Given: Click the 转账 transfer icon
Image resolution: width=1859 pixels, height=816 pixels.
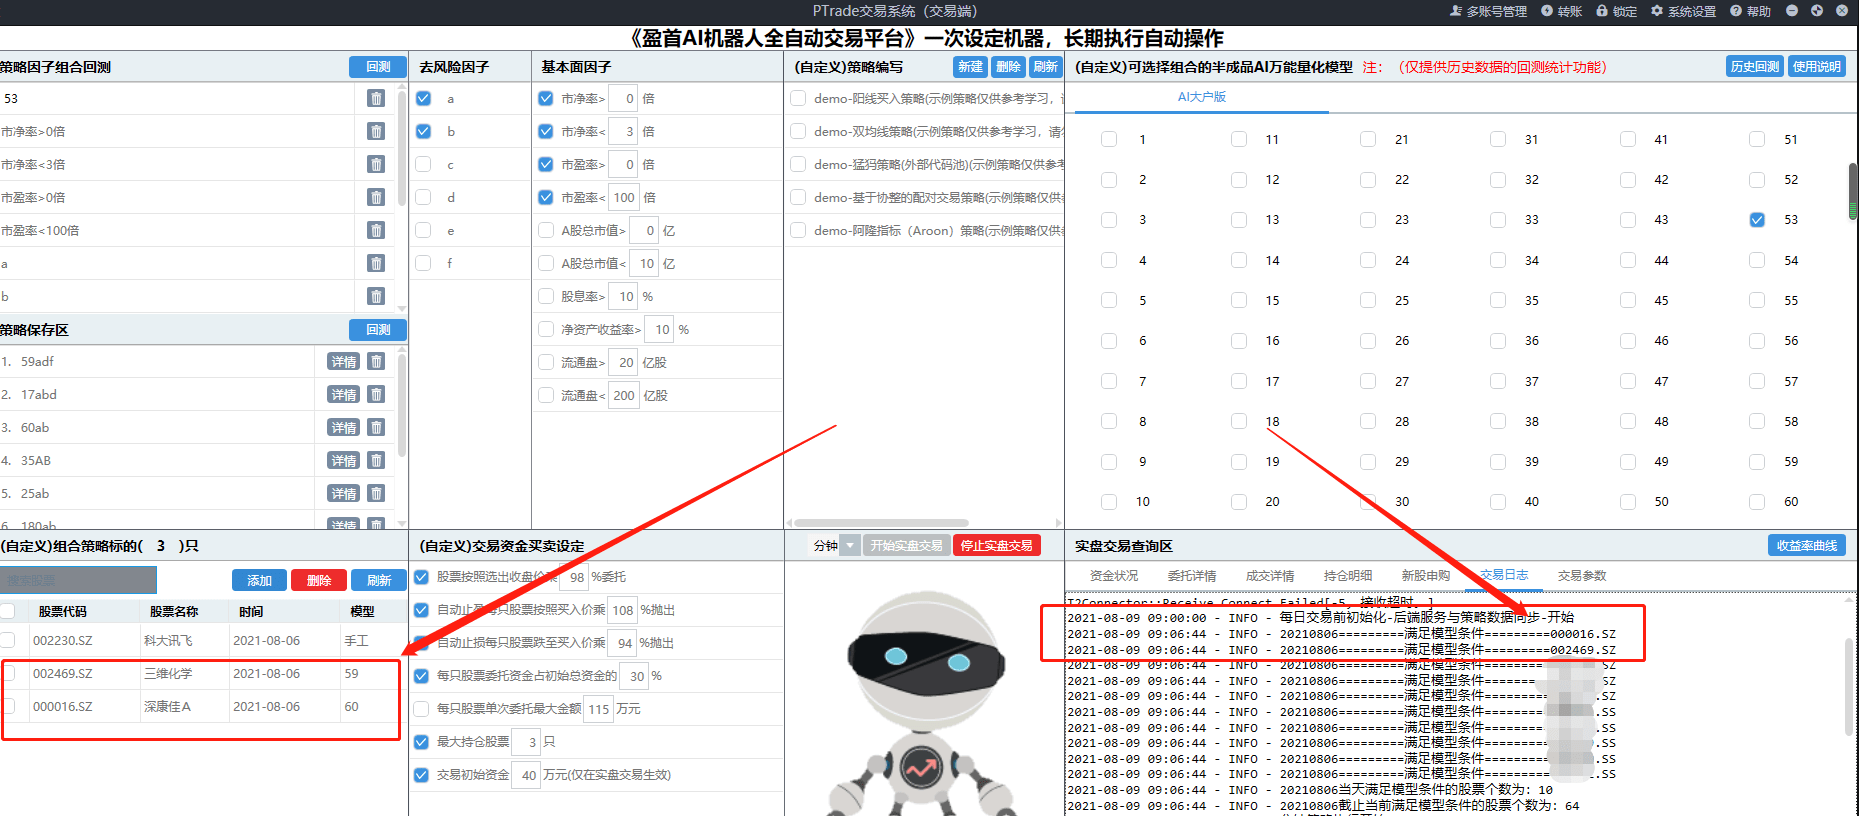Looking at the screenshot, I should [x=1547, y=11].
